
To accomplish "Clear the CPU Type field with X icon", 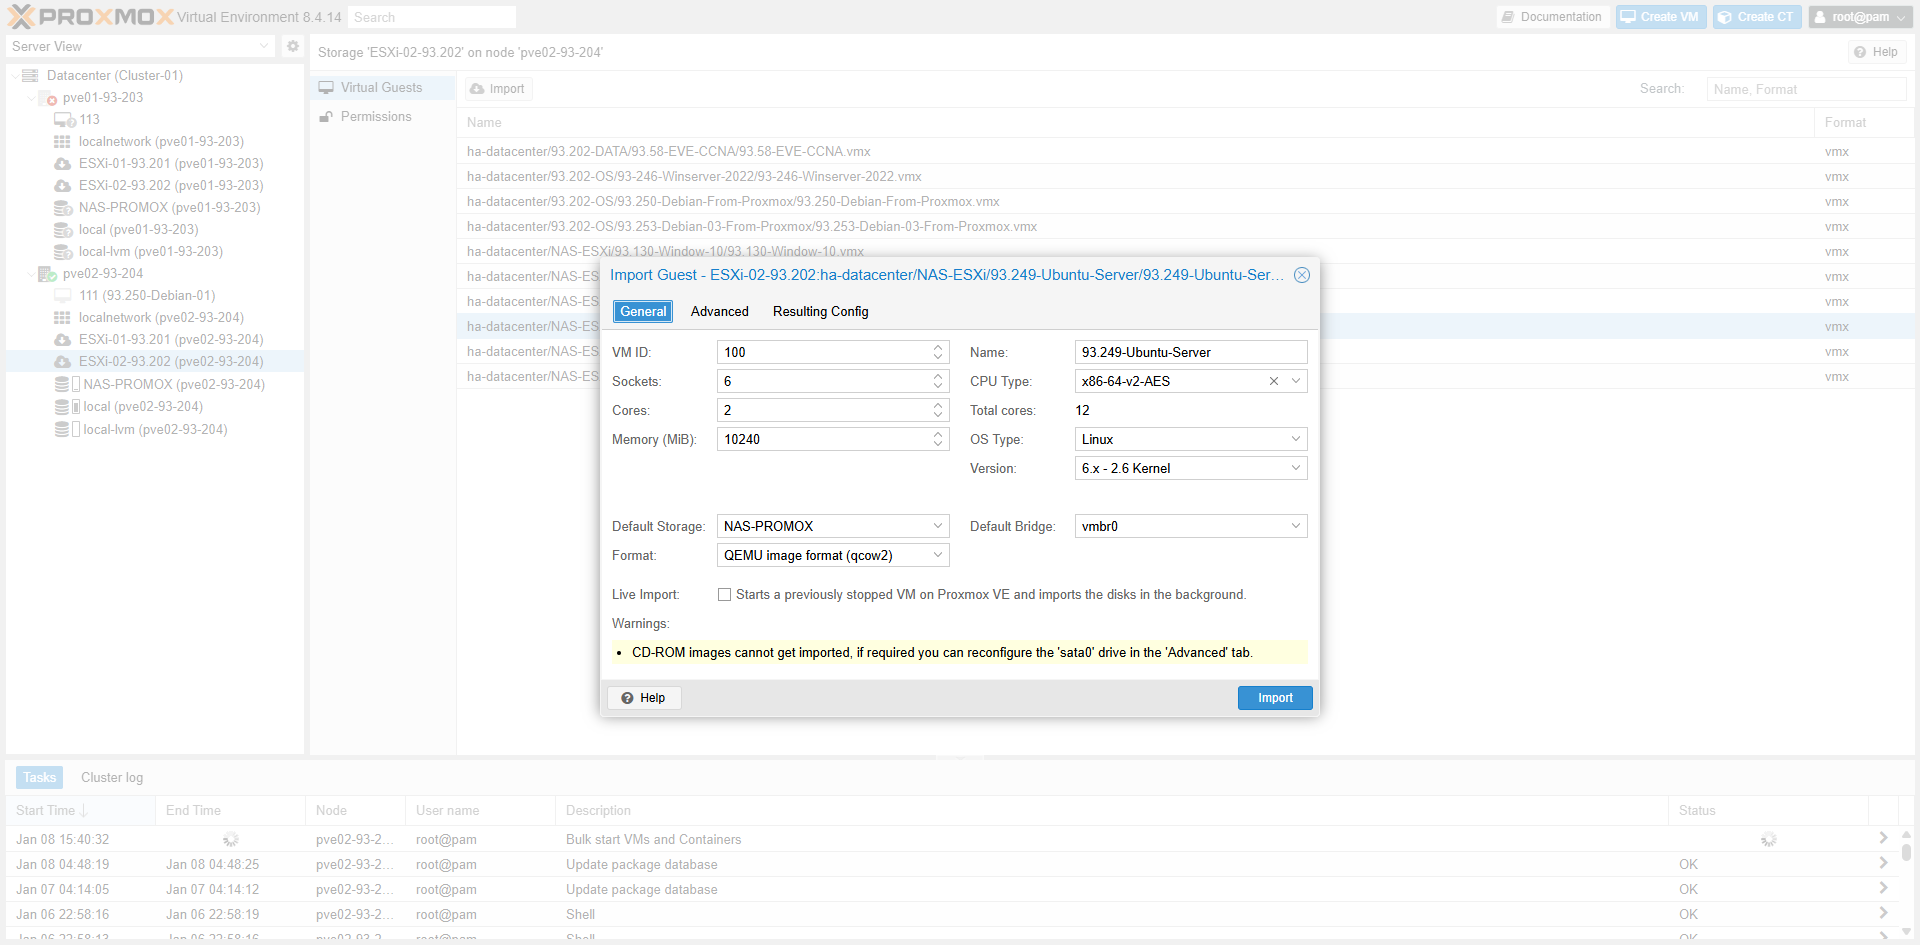I will pyautogui.click(x=1273, y=381).
